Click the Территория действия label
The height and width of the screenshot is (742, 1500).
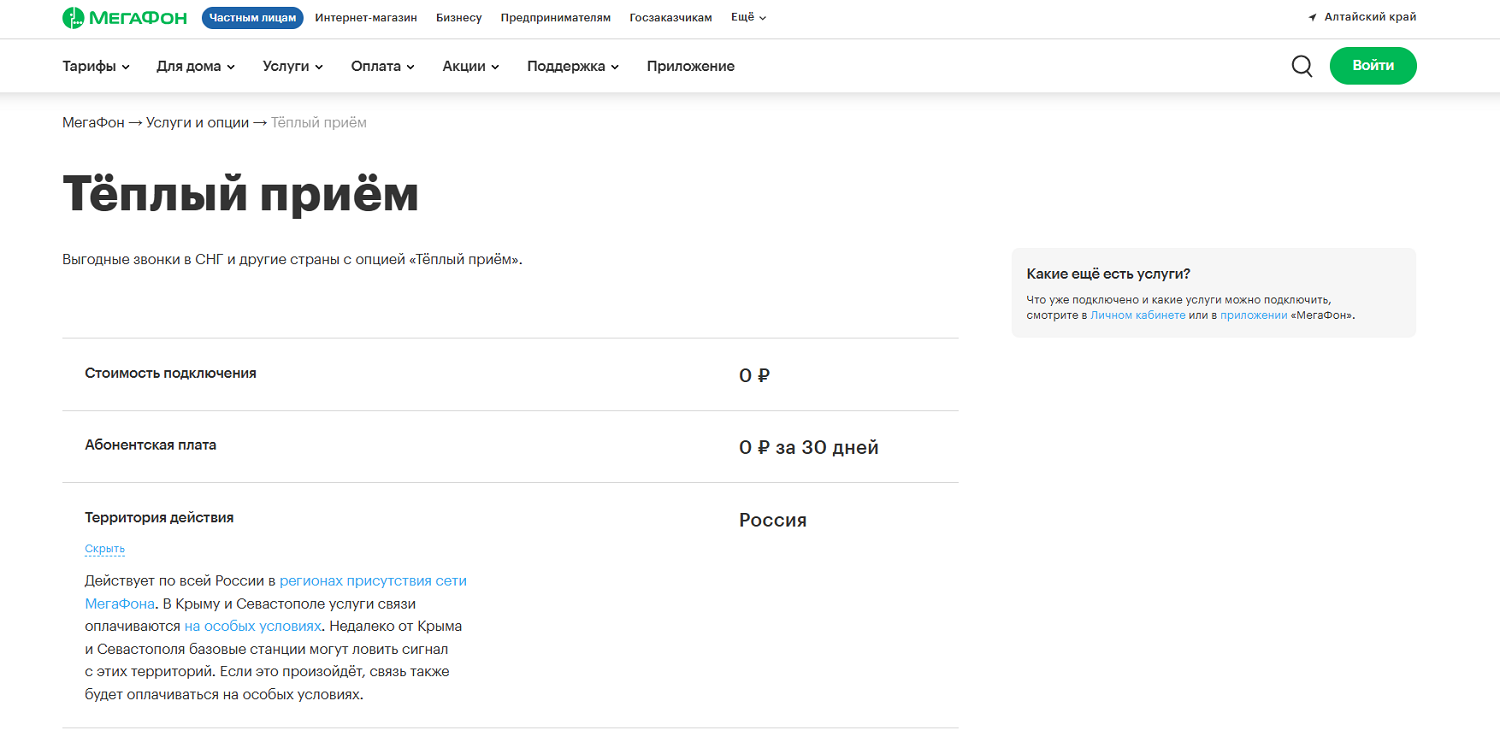tap(159, 517)
